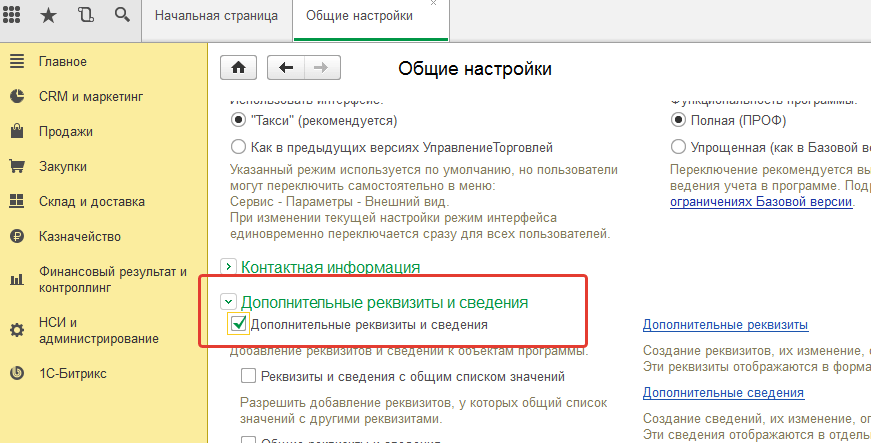Expand the Контактная информация group
The image size is (871, 443).
point(228,267)
